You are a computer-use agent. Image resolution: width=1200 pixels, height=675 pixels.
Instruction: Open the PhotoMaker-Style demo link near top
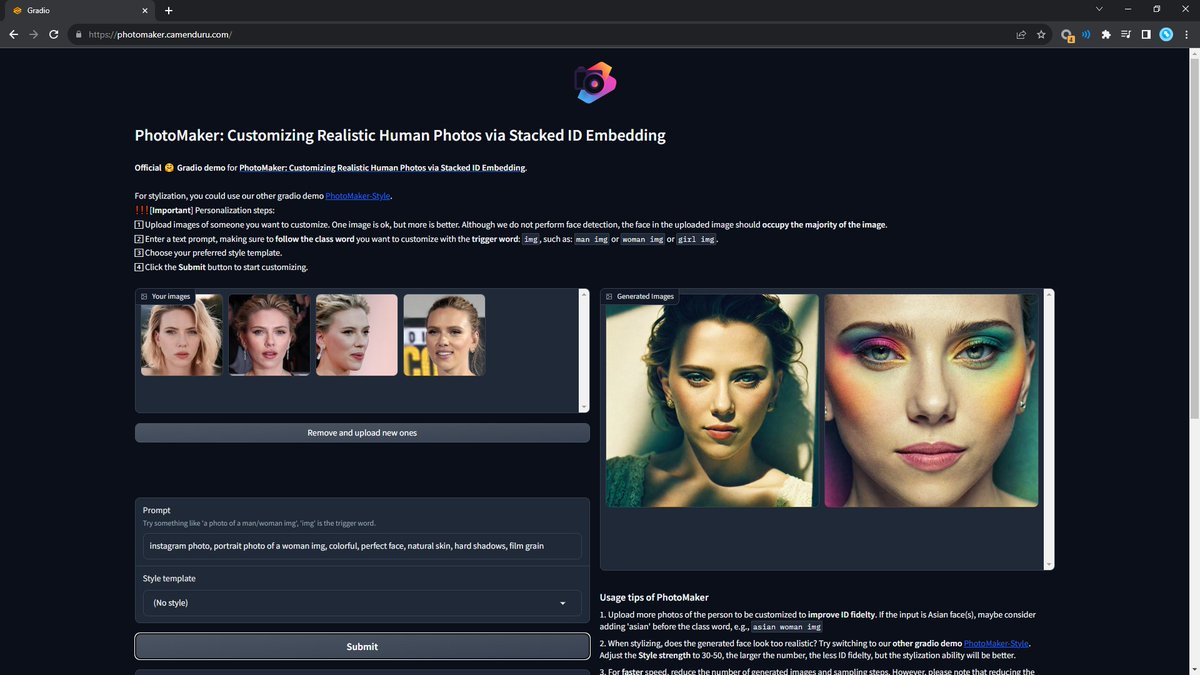point(358,196)
